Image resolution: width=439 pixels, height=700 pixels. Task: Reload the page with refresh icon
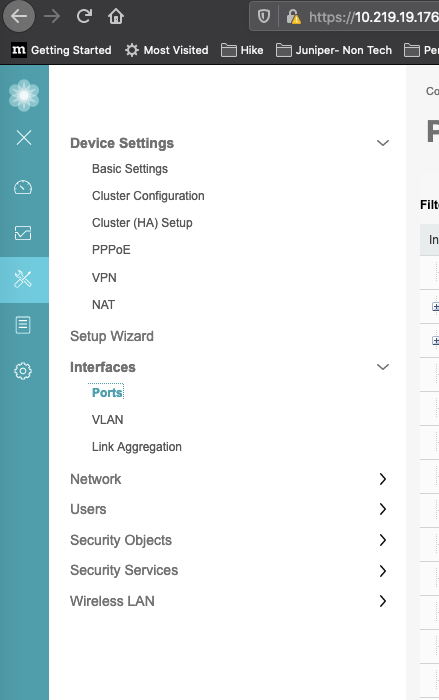pyautogui.click(x=84, y=17)
